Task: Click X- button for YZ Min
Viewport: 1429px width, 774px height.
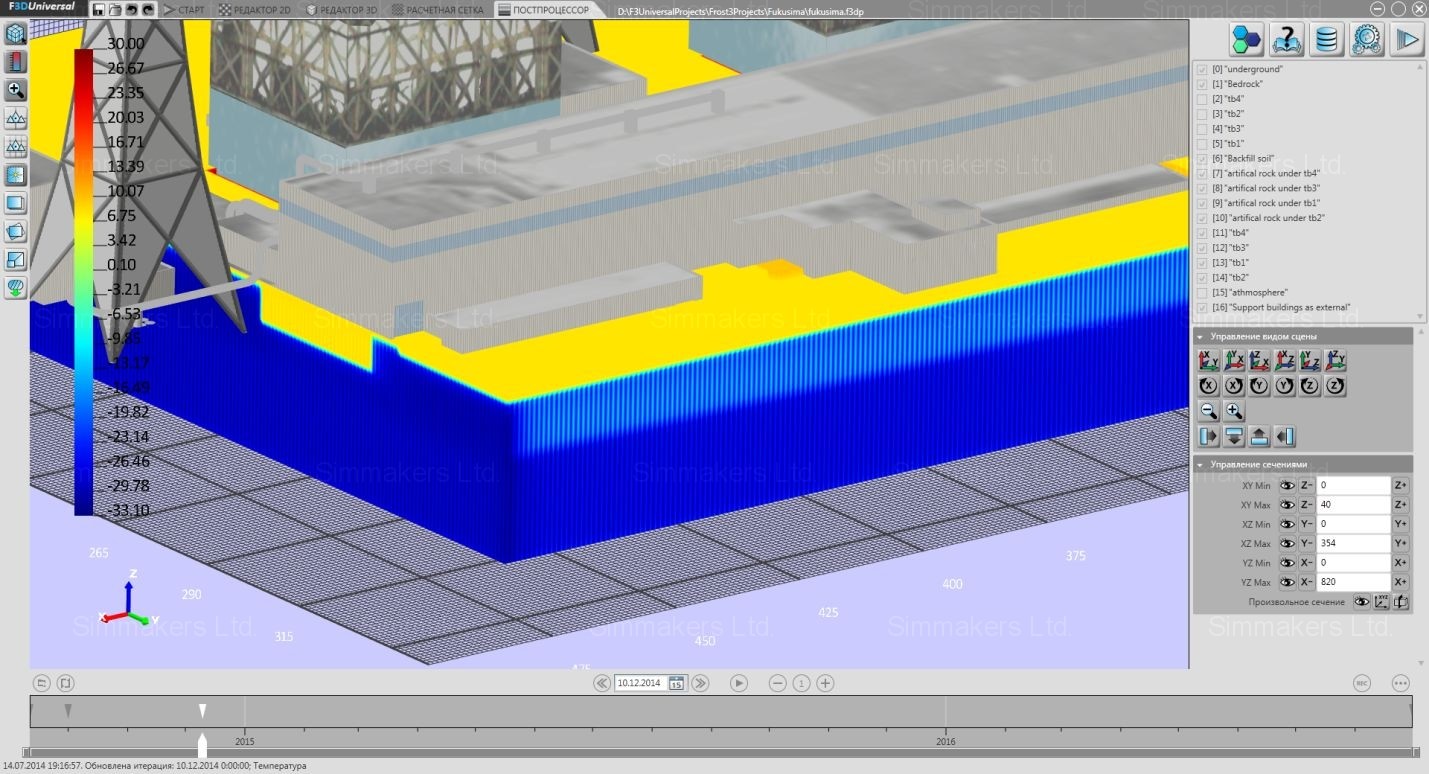Action: [x=1306, y=563]
